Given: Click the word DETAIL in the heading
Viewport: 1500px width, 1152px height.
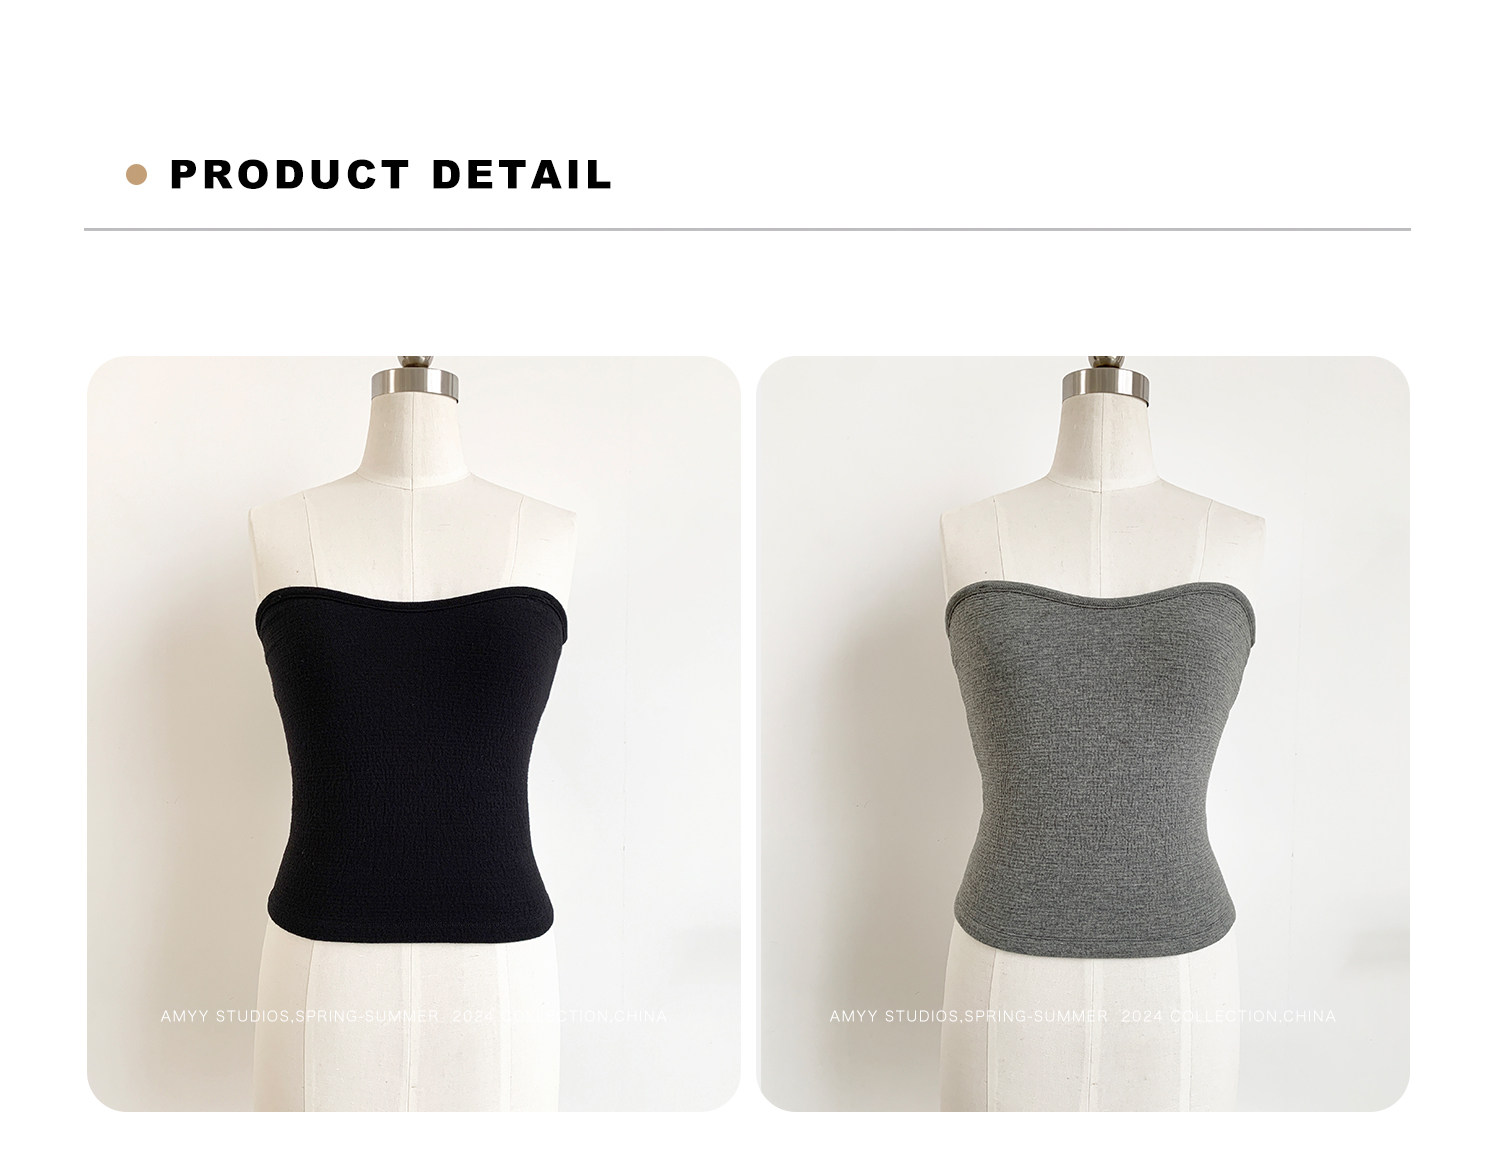Looking at the screenshot, I should [x=521, y=174].
